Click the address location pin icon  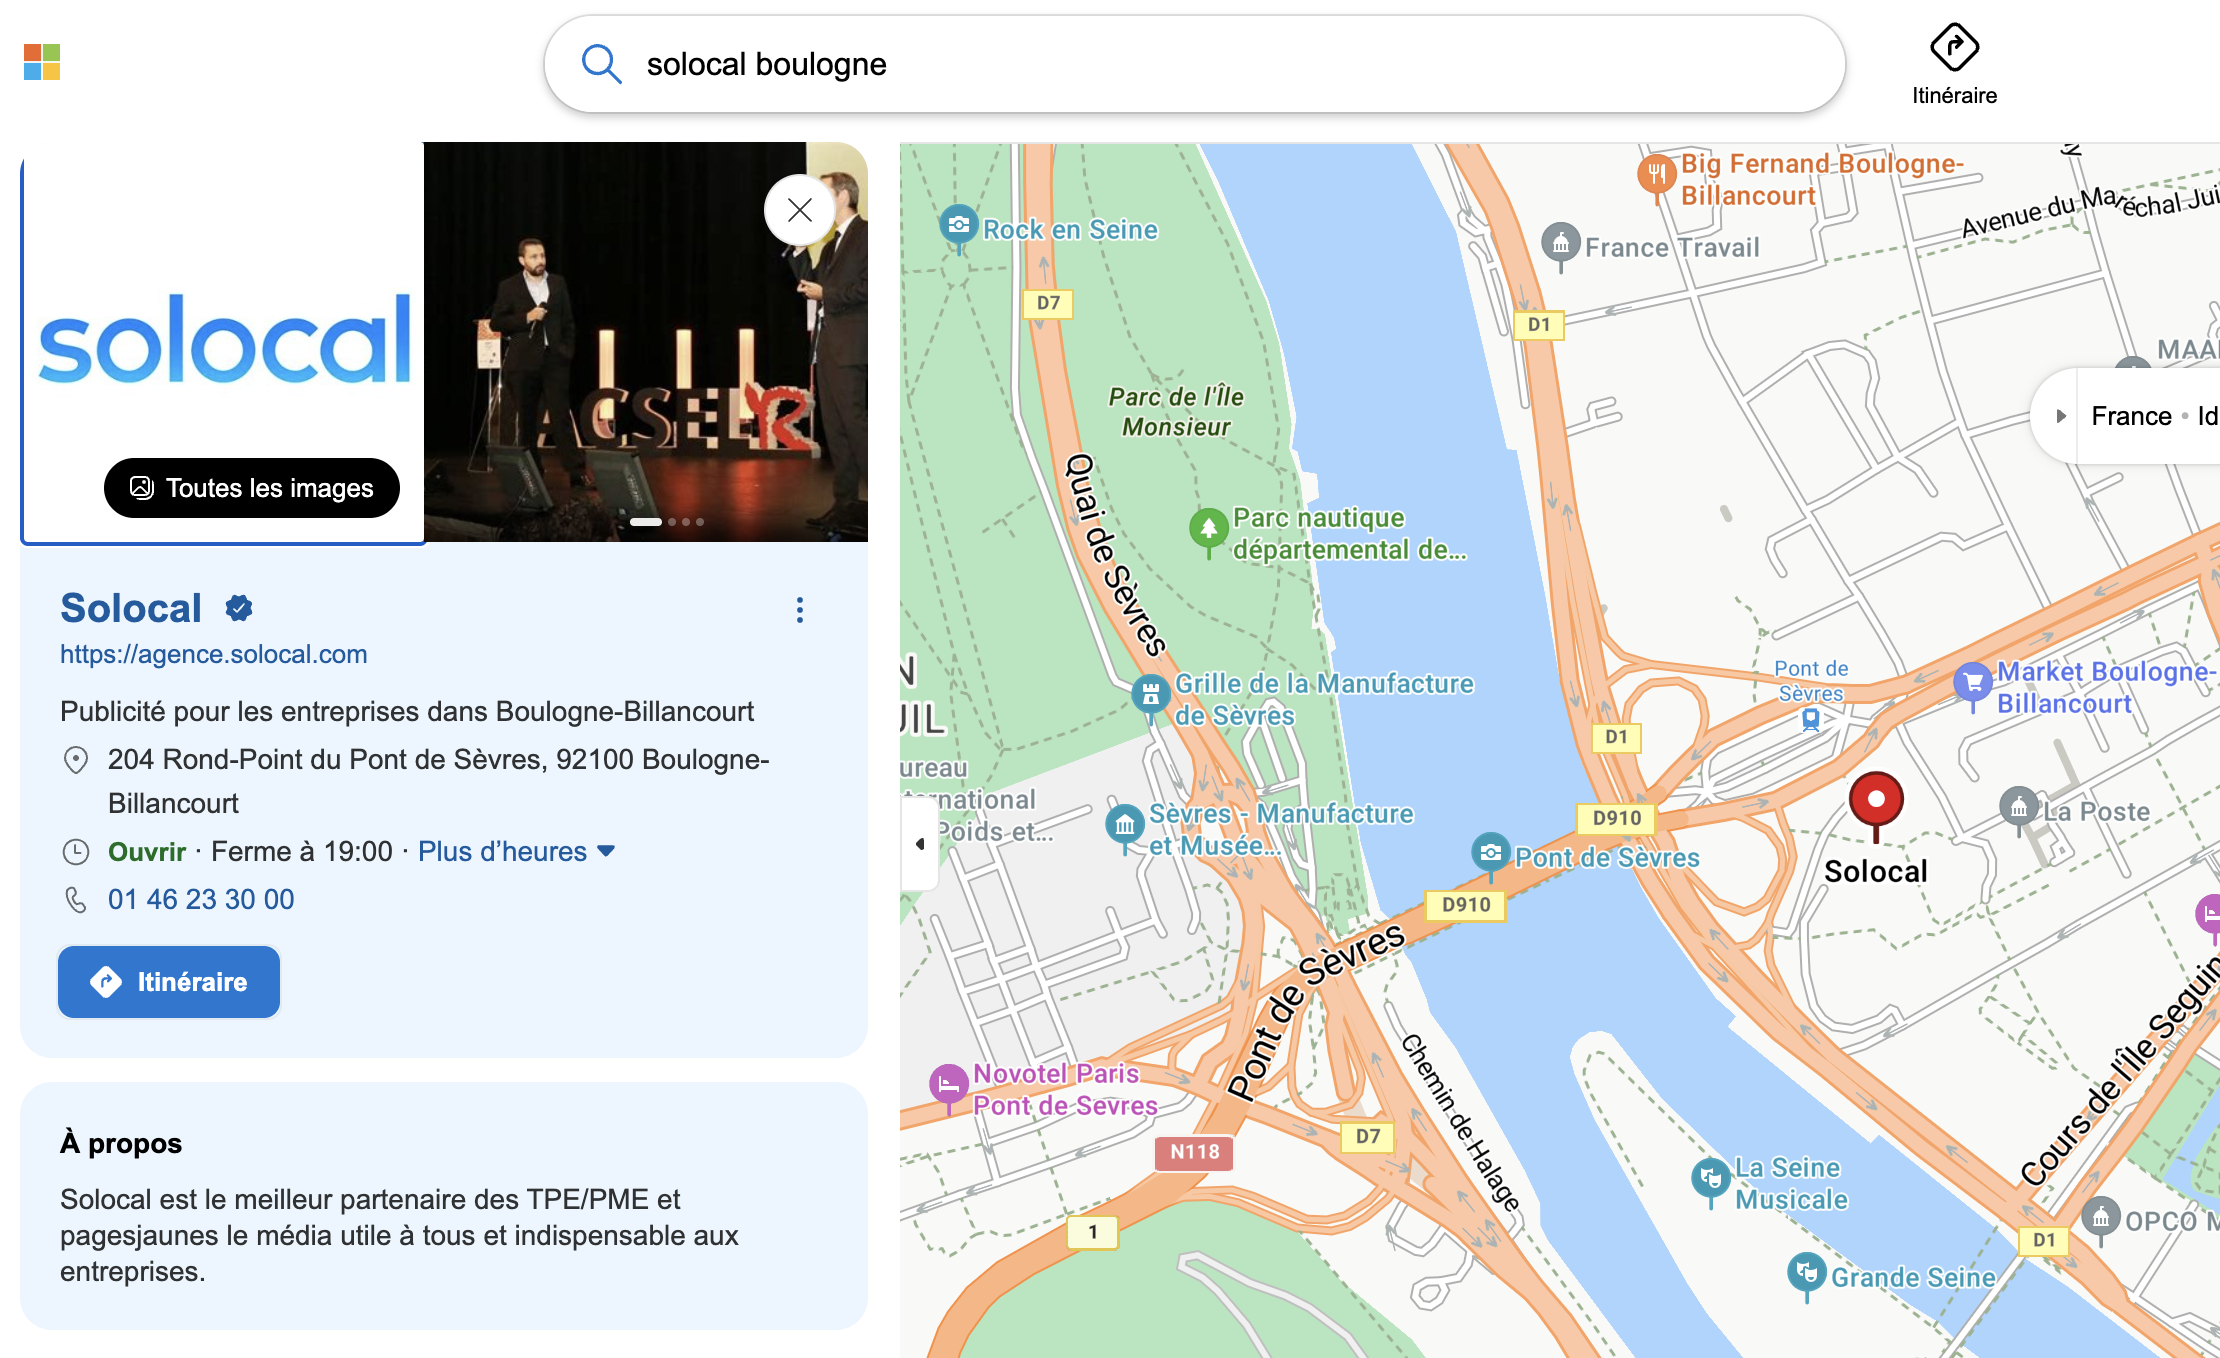point(76,760)
